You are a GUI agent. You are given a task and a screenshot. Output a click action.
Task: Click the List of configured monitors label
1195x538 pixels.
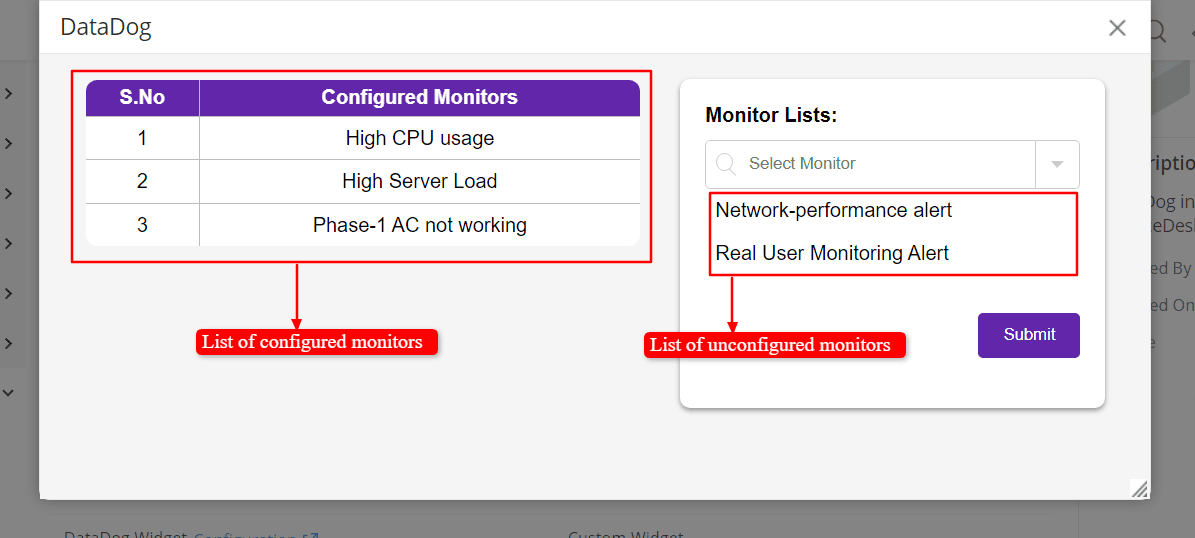313,342
